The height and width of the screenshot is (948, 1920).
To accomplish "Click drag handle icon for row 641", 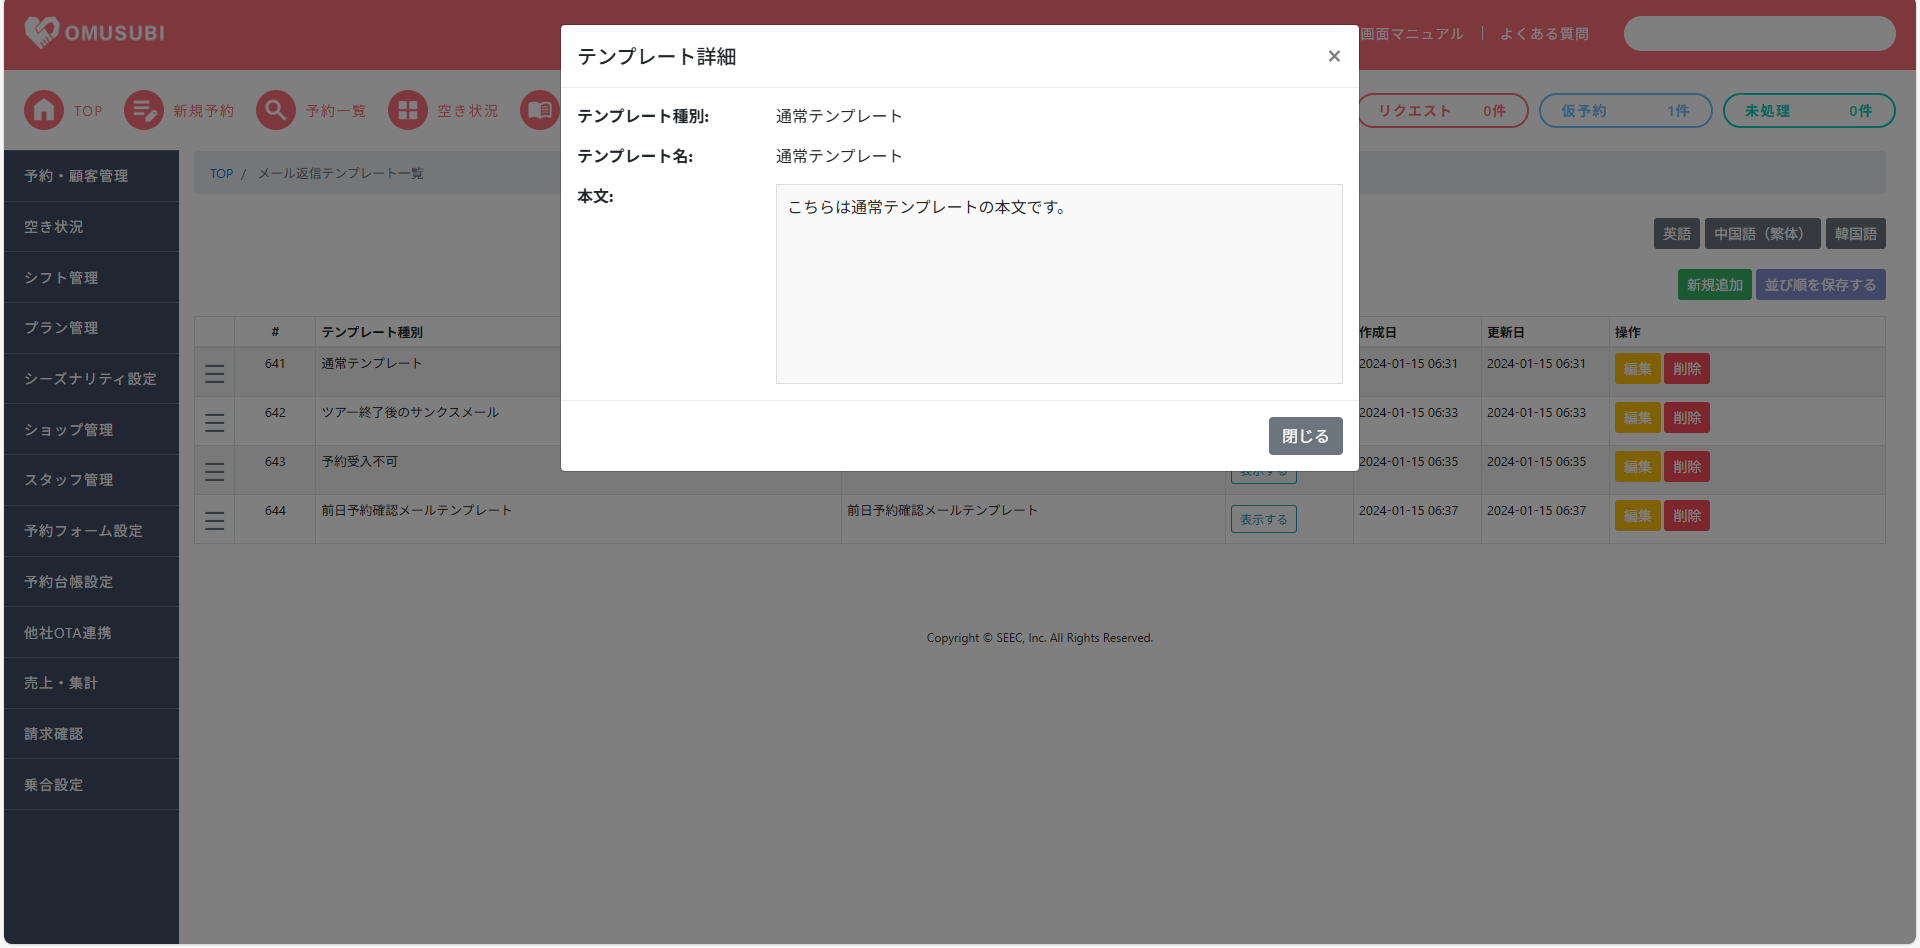I will tap(215, 374).
